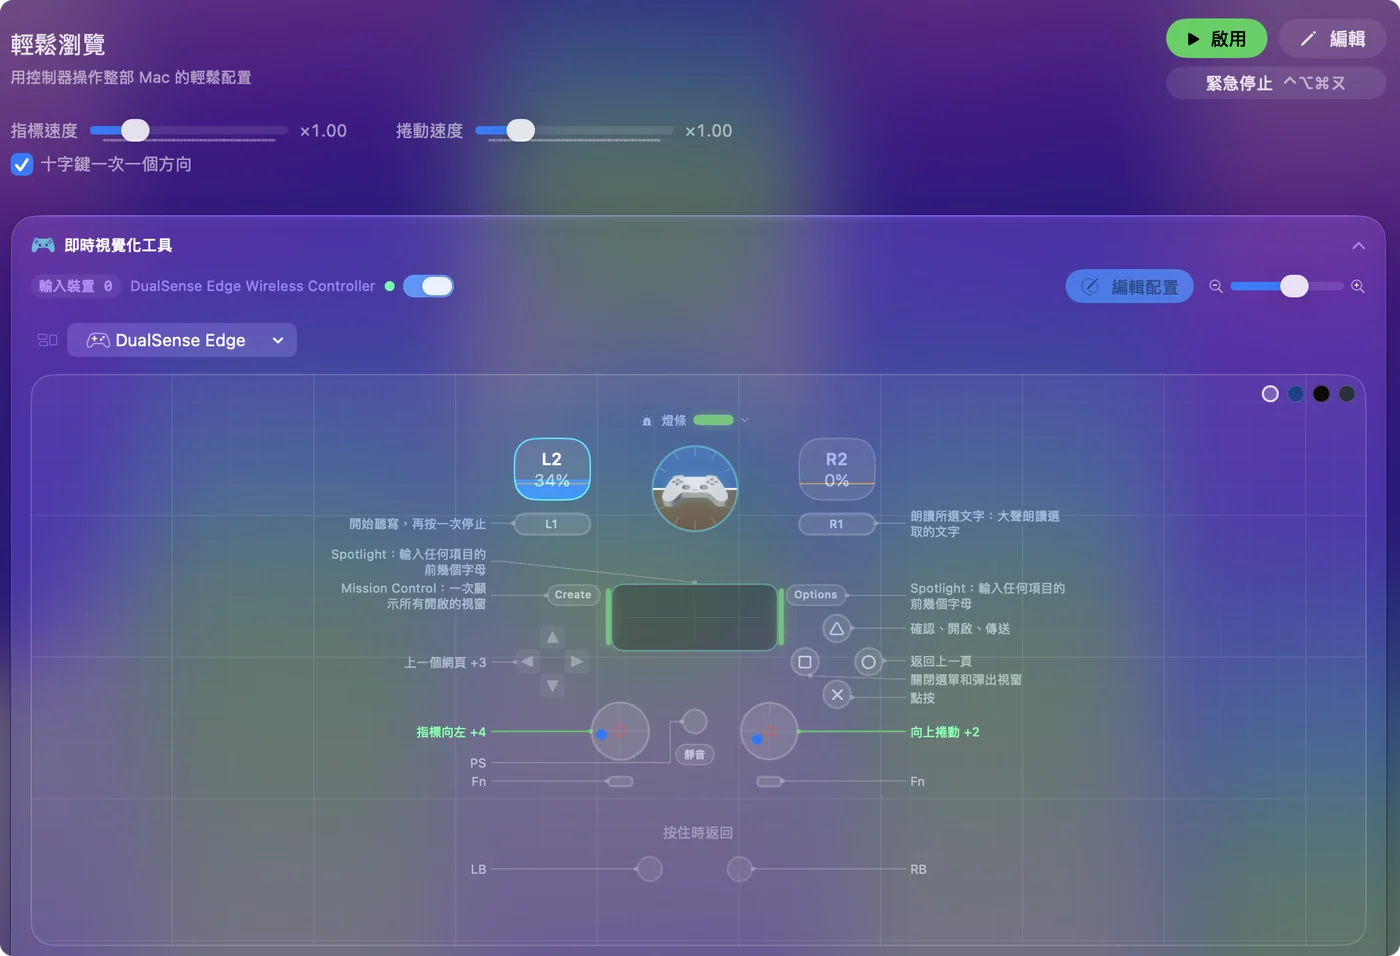The height and width of the screenshot is (956, 1400).
Task: Select the blue controller color
Action: (1296, 394)
